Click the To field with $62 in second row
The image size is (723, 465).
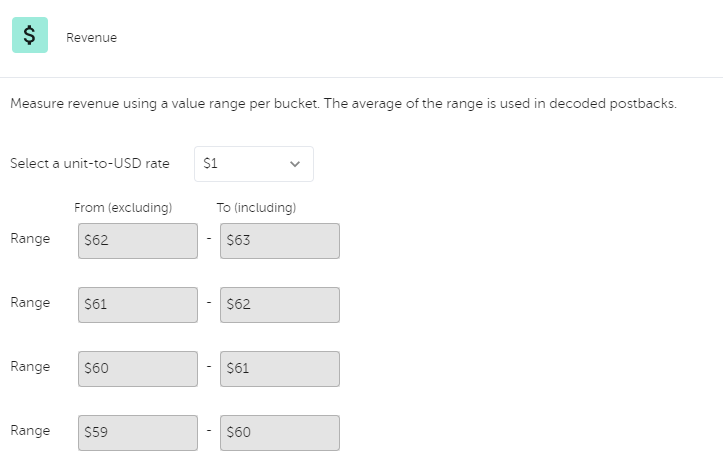tap(280, 305)
